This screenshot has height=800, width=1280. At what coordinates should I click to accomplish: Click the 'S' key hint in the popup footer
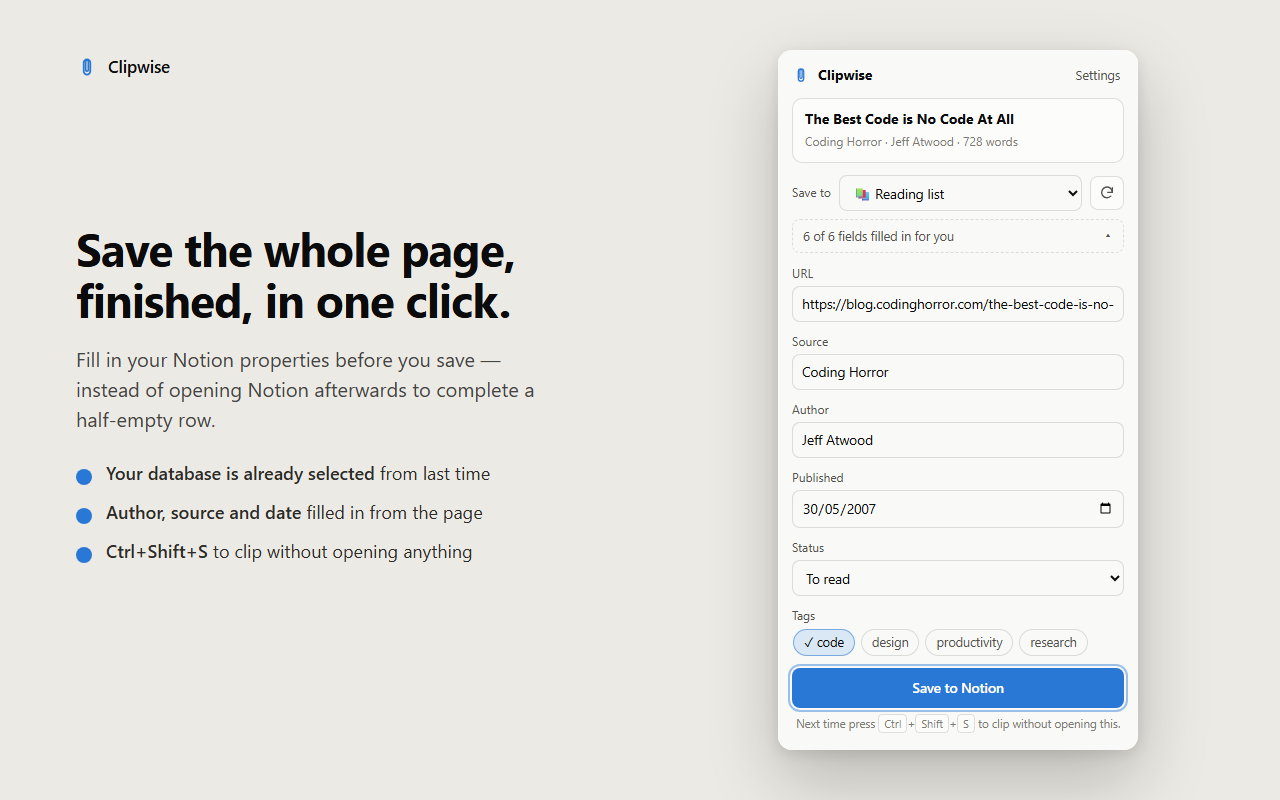point(965,724)
